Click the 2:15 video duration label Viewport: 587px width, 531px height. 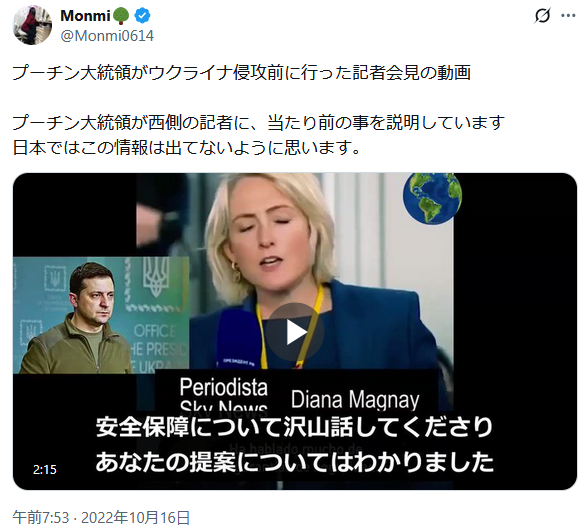[45, 470]
